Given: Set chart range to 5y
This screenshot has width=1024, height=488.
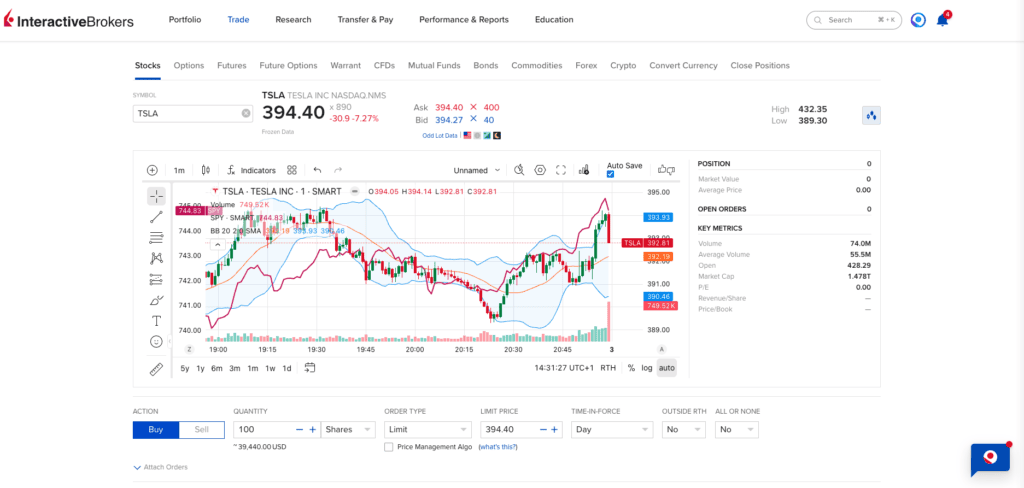Looking at the screenshot, I should (x=185, y=368).
